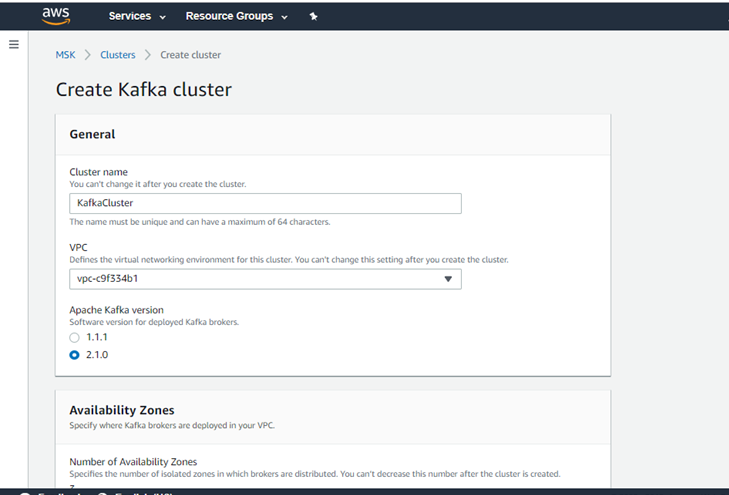Select Apache Kafka version 1.1.1

point(74,337)
